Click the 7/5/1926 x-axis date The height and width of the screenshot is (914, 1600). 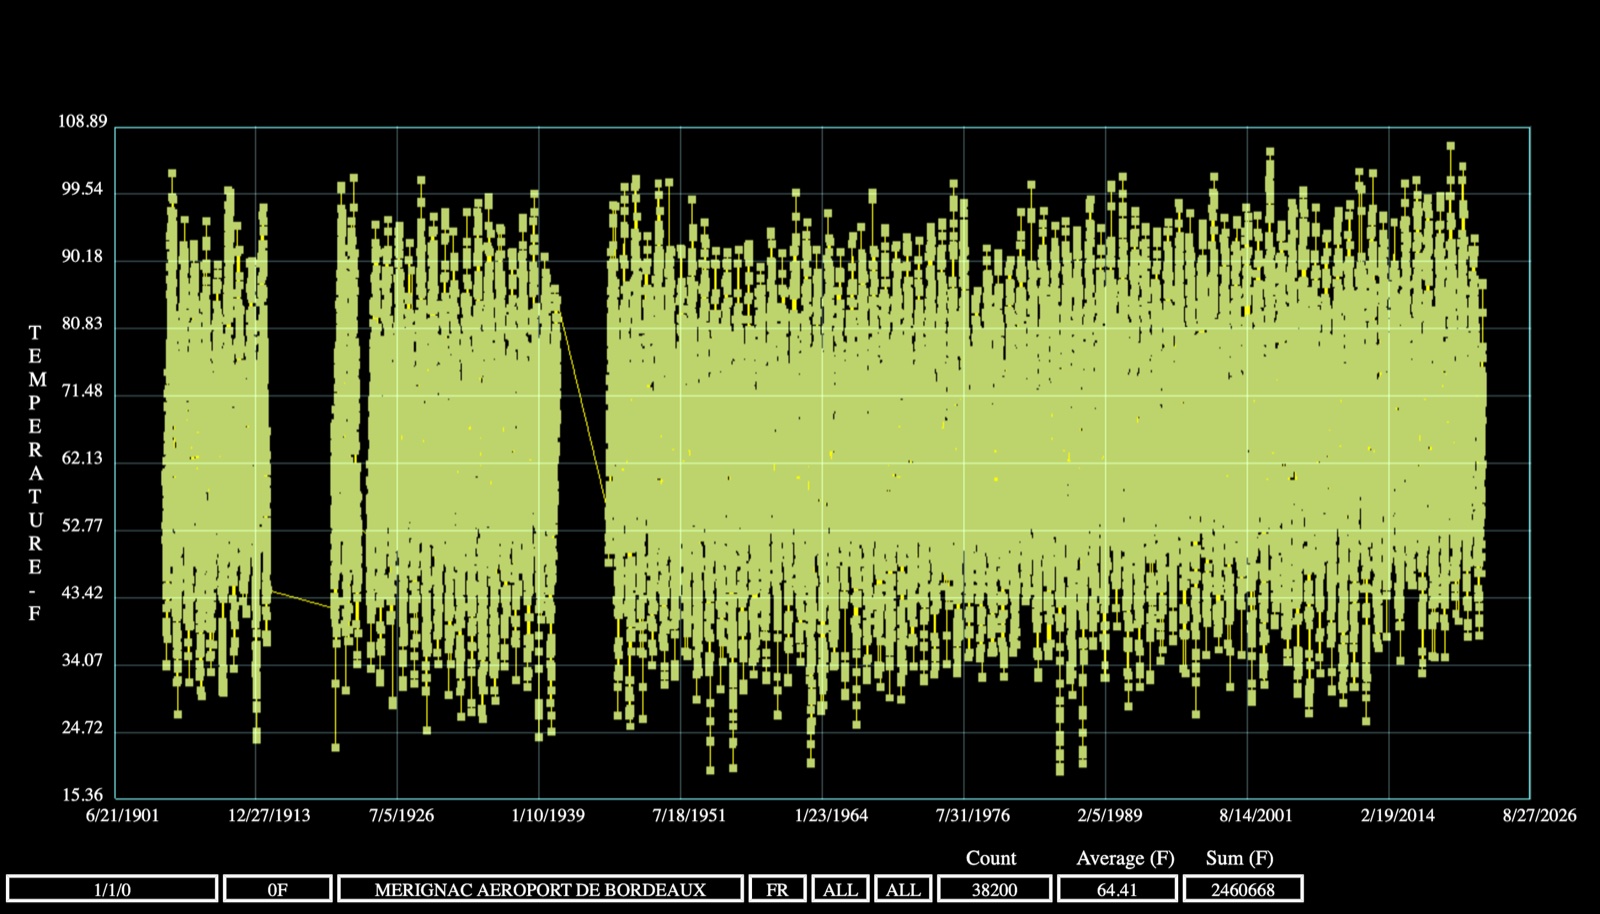tap(402, 815)
